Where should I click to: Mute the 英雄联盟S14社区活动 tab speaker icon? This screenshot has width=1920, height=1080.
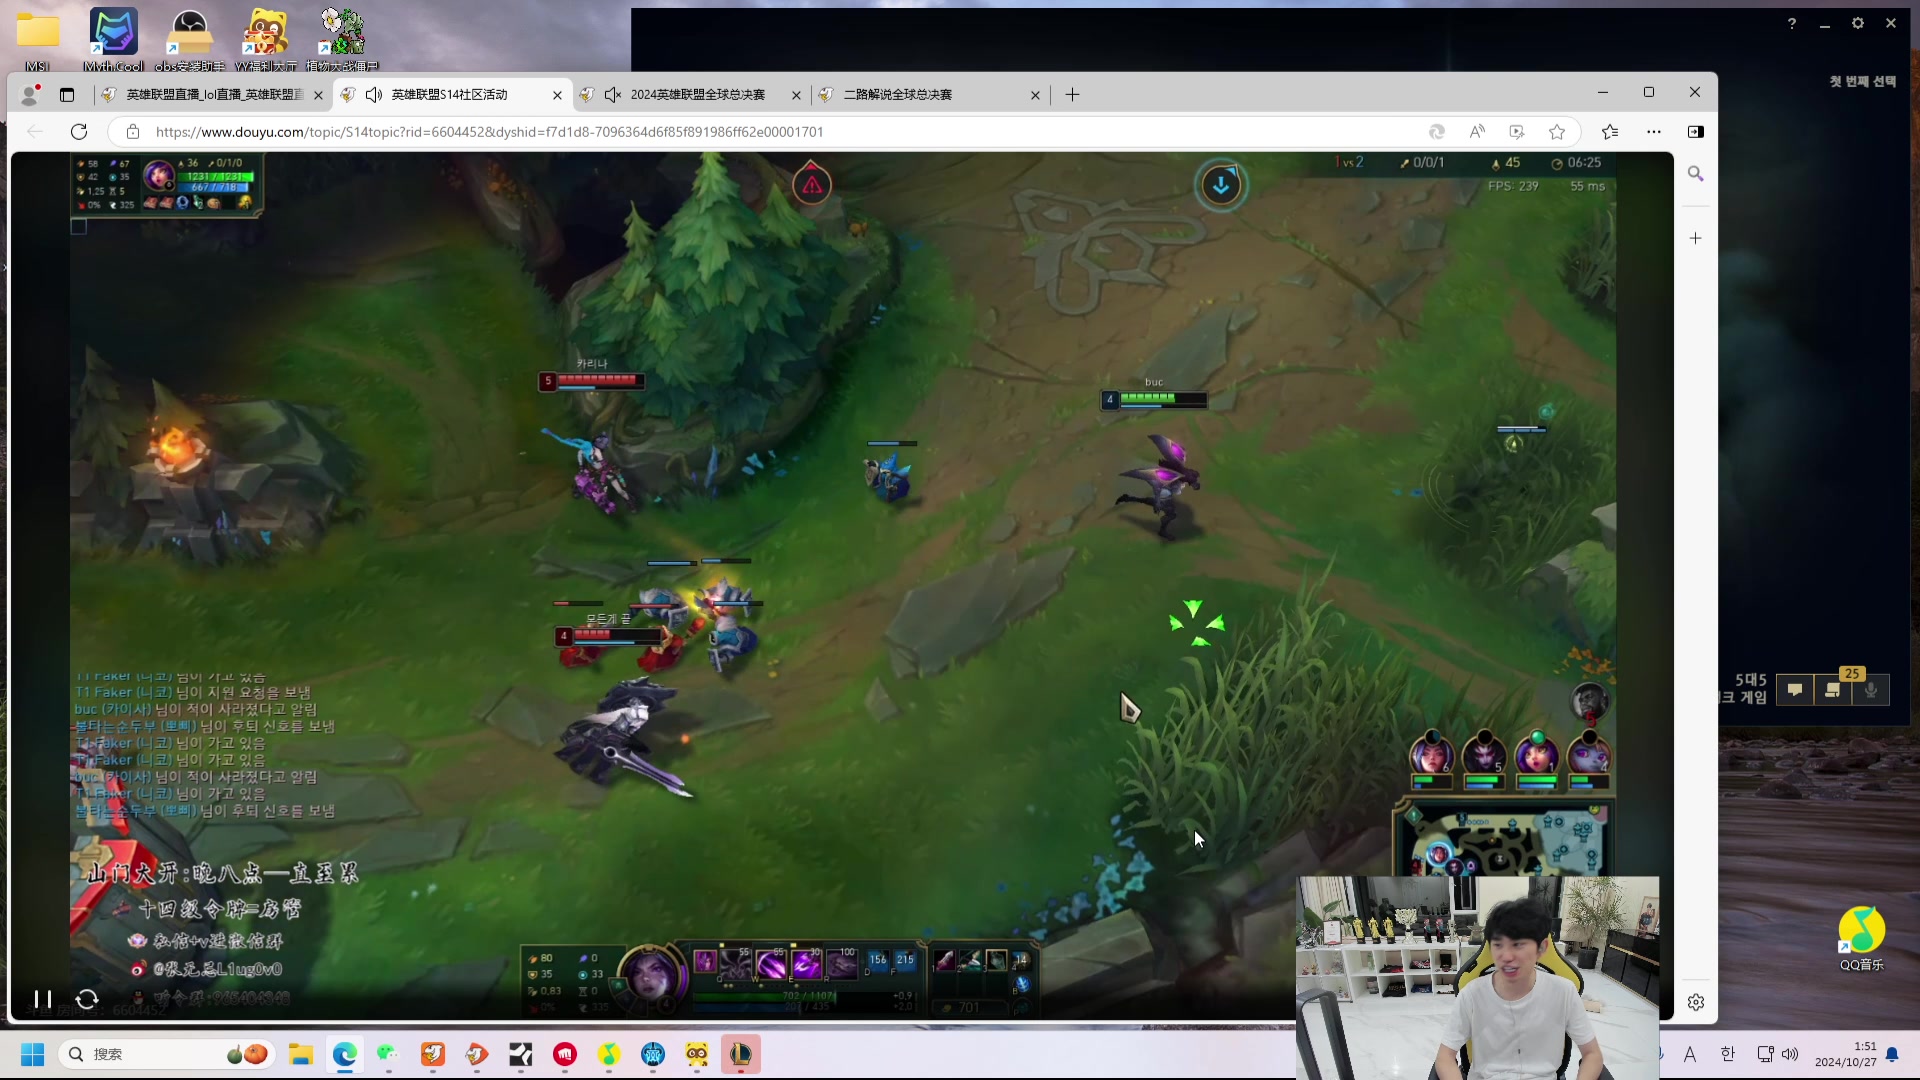pyautogui.click(x=374, y=95)
